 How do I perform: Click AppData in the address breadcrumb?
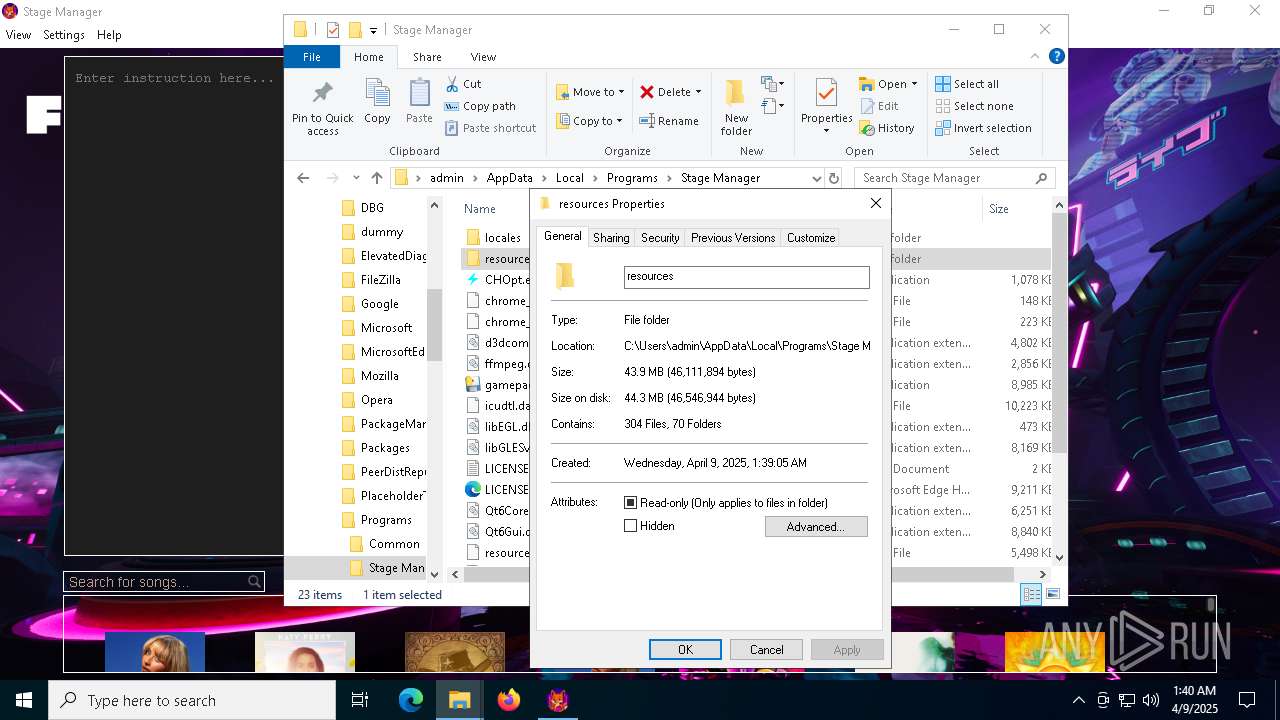tap(509, 178)
